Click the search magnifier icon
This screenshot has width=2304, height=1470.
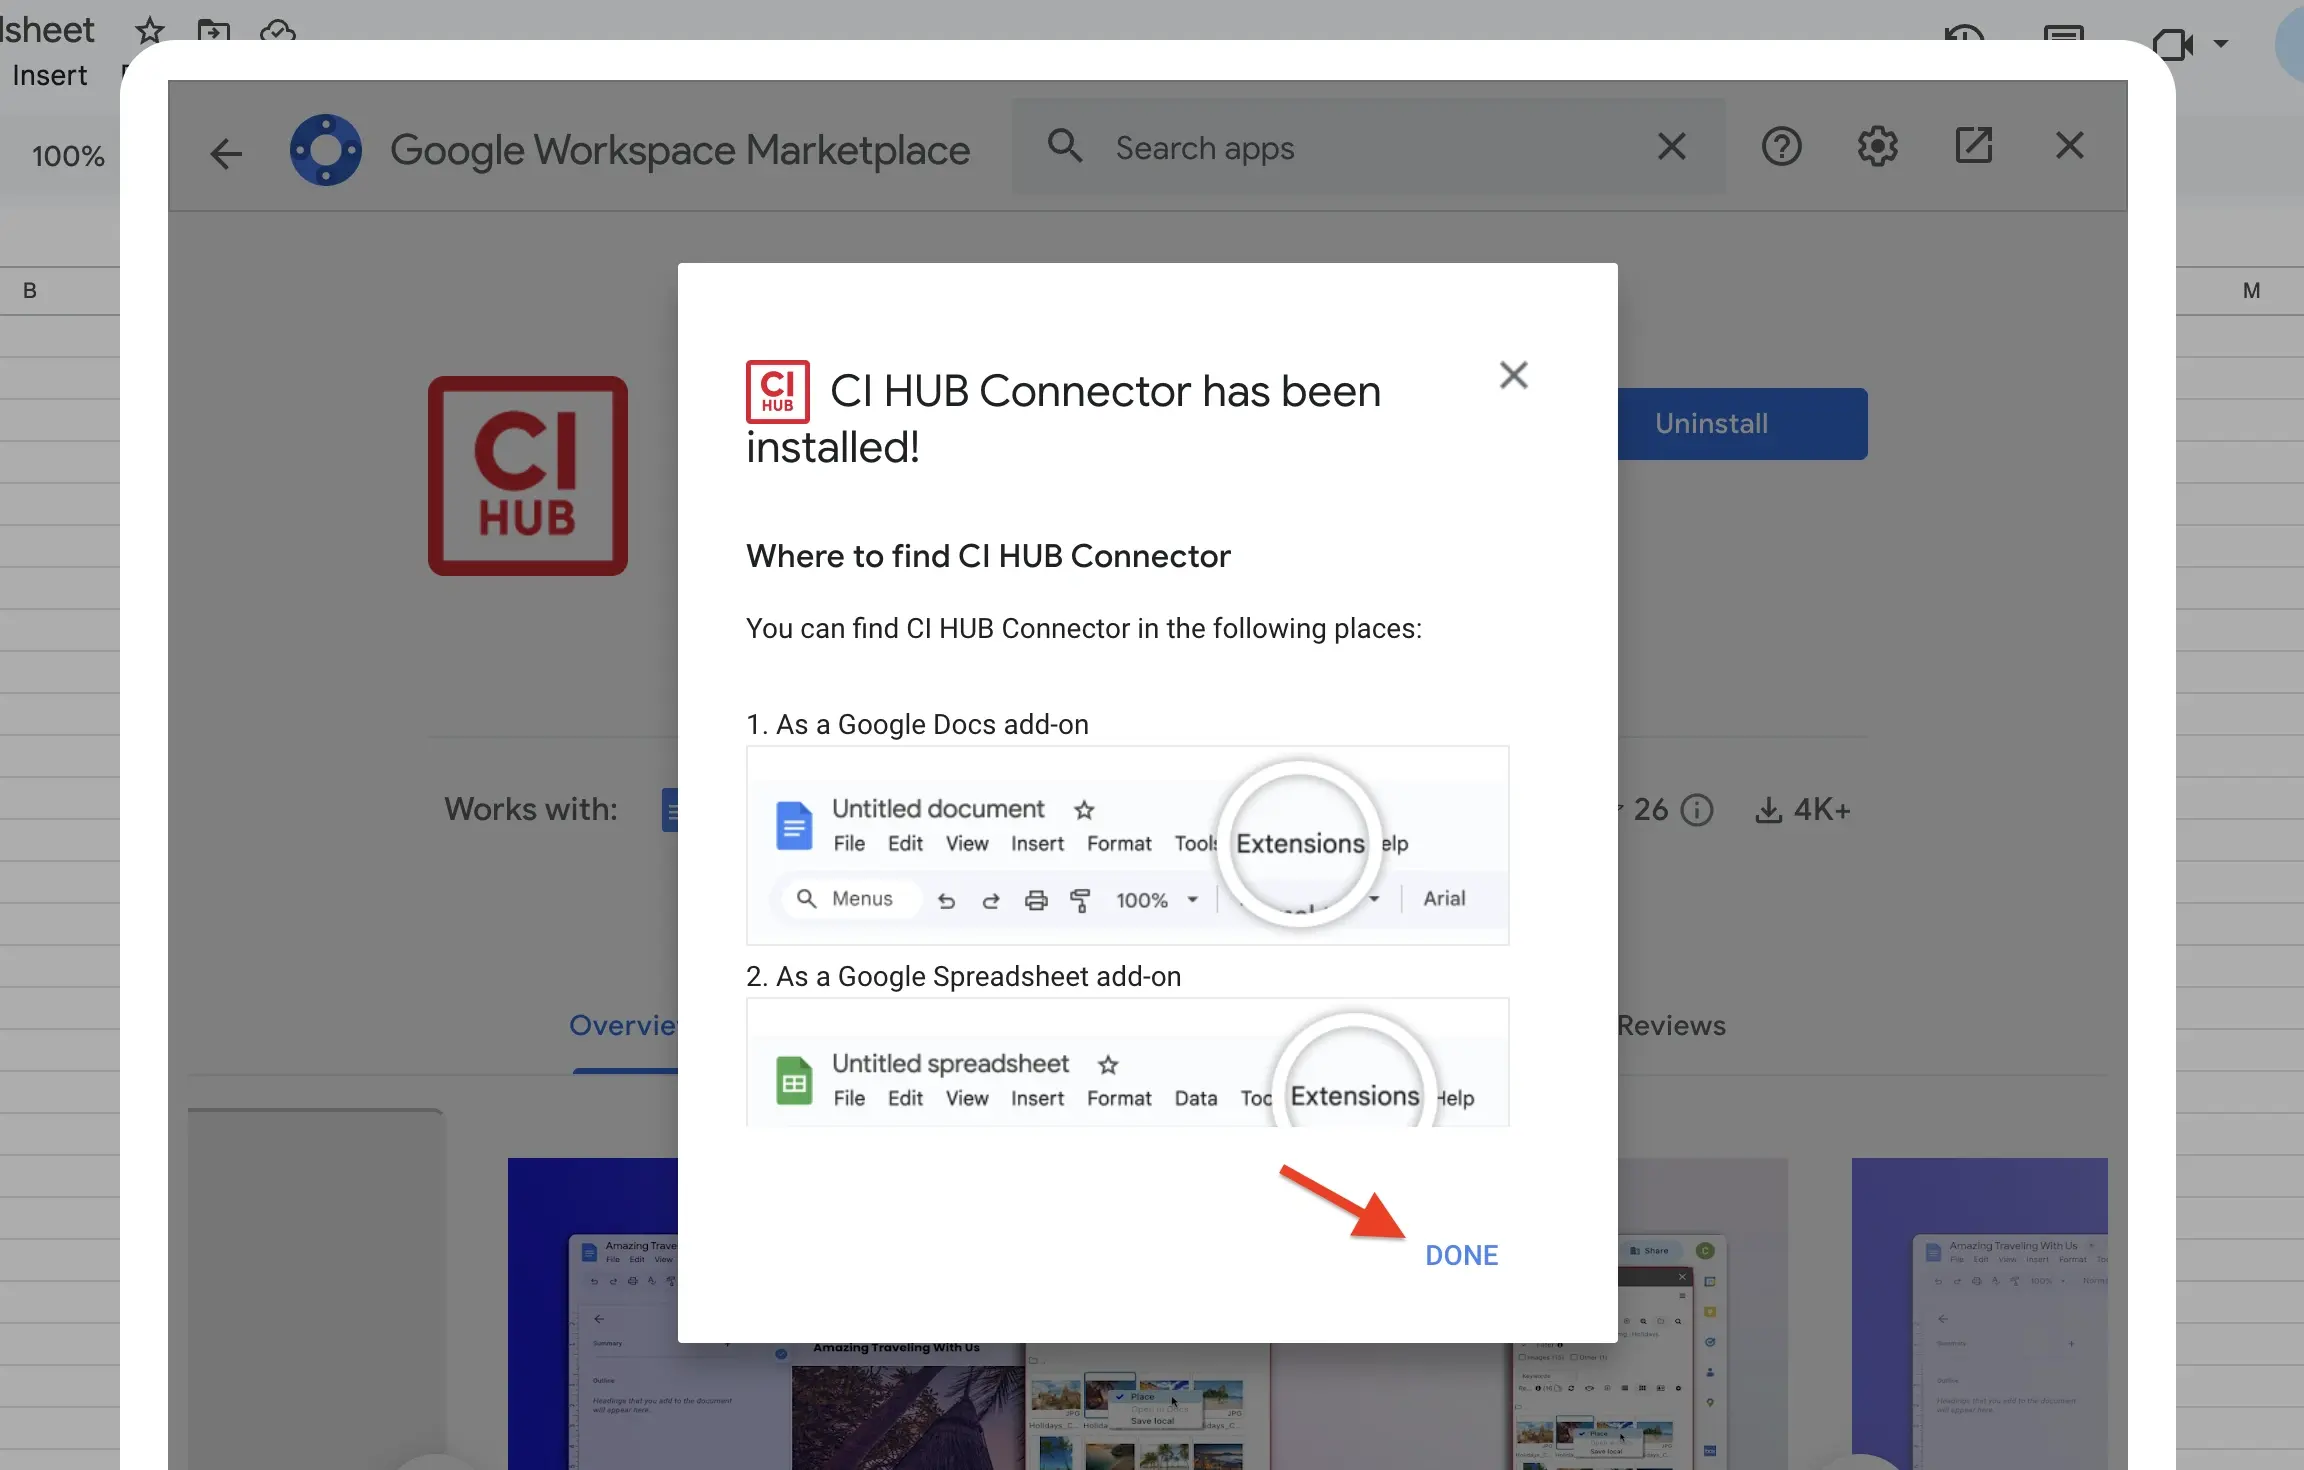coord(1064,147)
